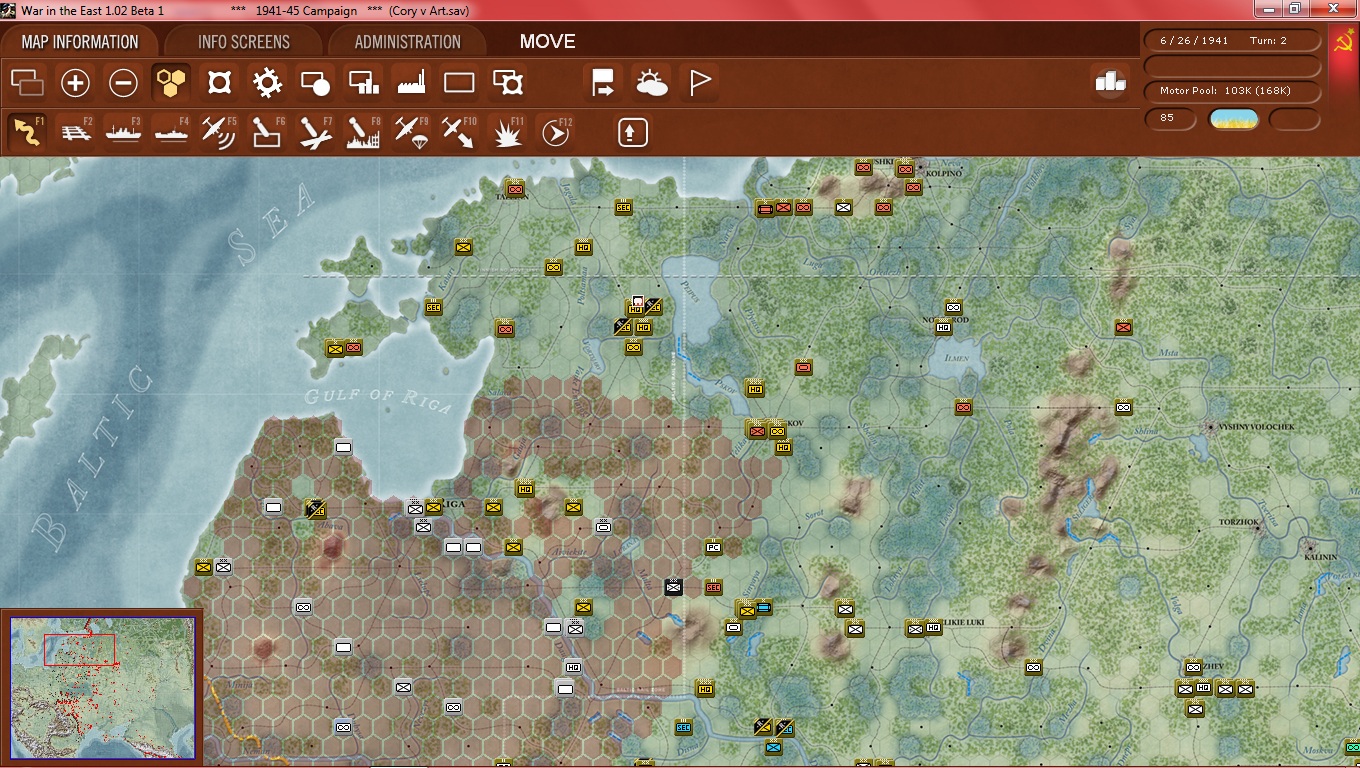Click the 85 value box
This screenshot has width=1360, height=768.
1170,119
